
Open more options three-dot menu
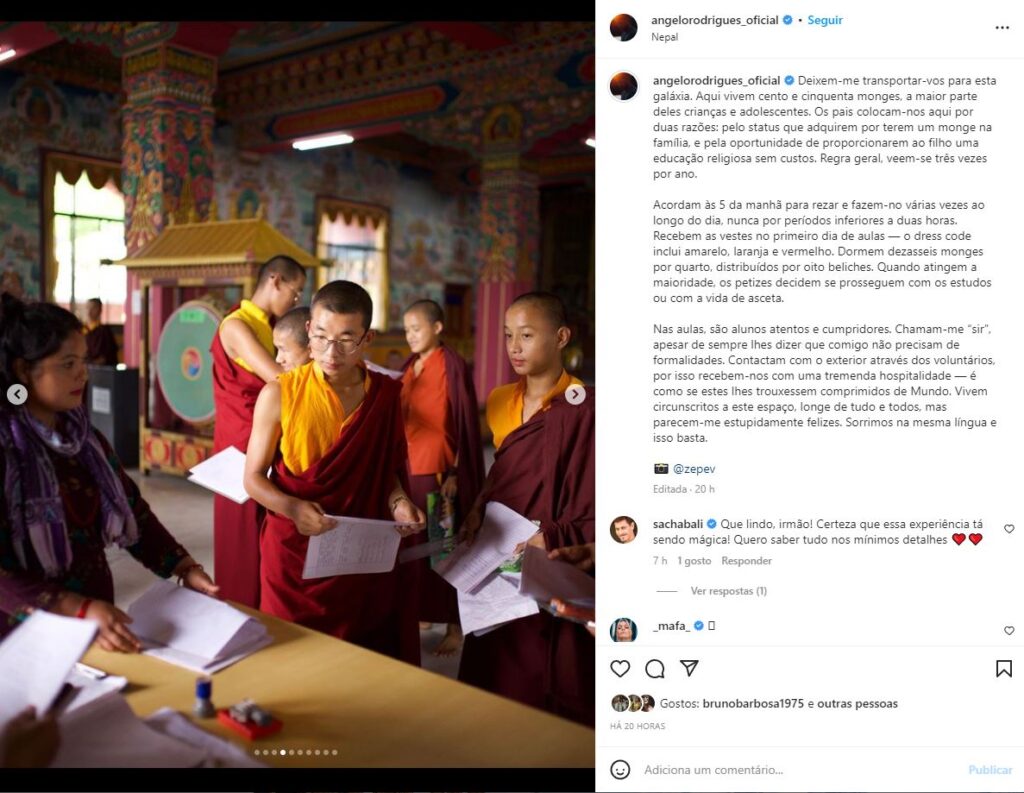1002,28
